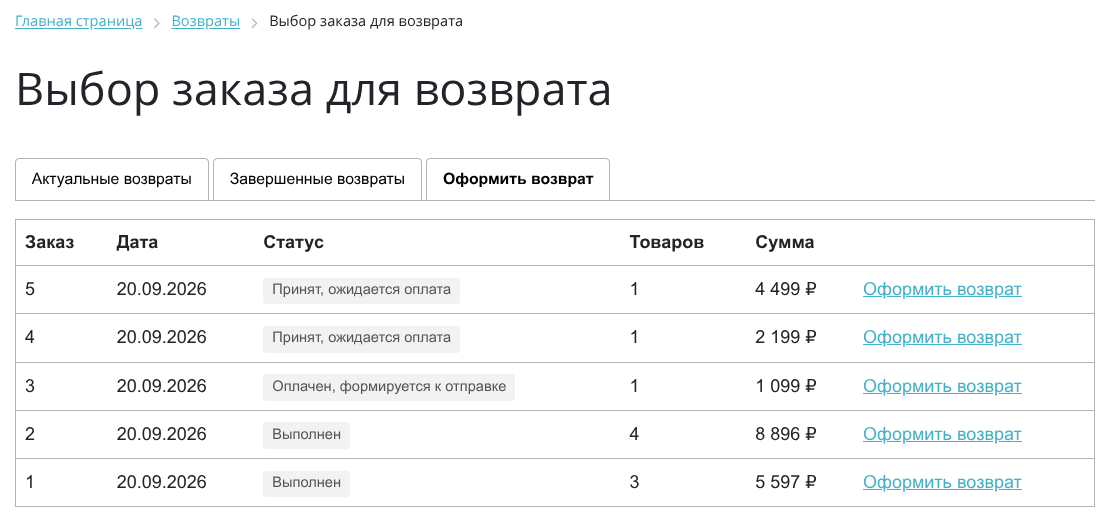Click the date cell of order 1

pos(162,483)
